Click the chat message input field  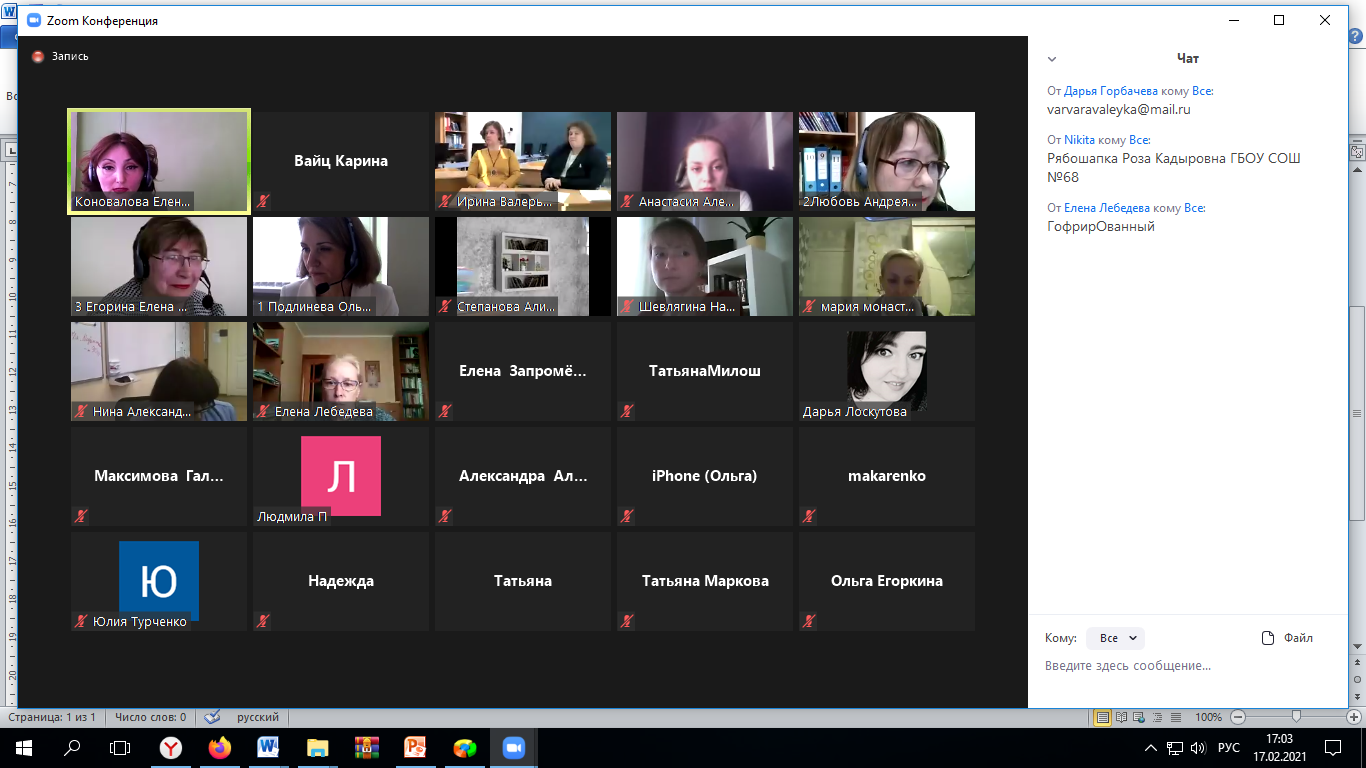[x=1187, y=666]
